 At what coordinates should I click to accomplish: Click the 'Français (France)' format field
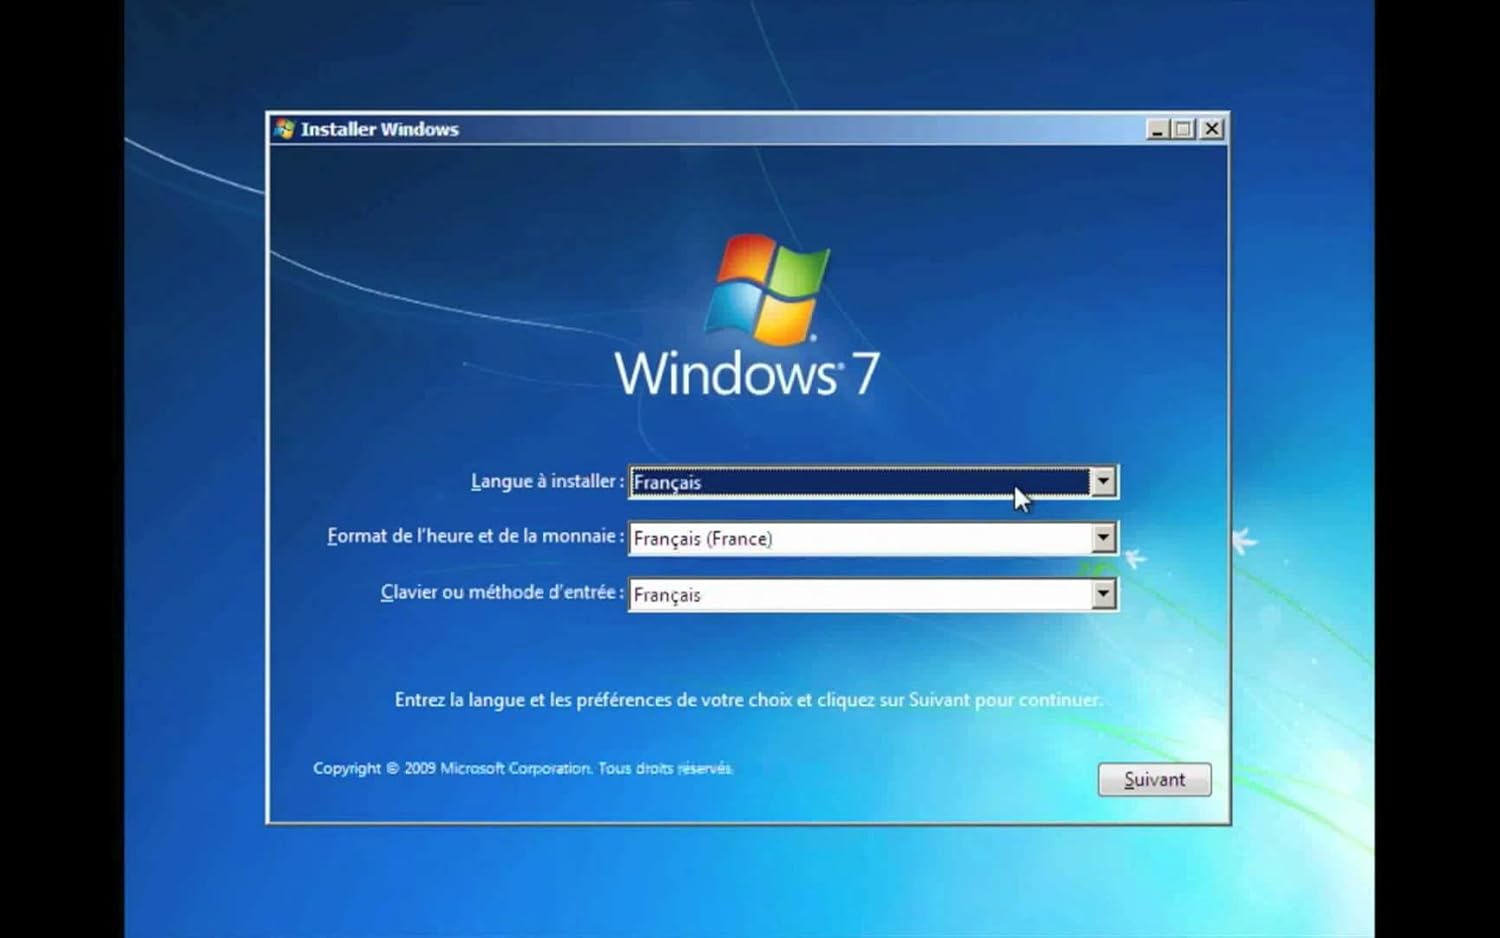pyautogui.click(x=860, y=538)
